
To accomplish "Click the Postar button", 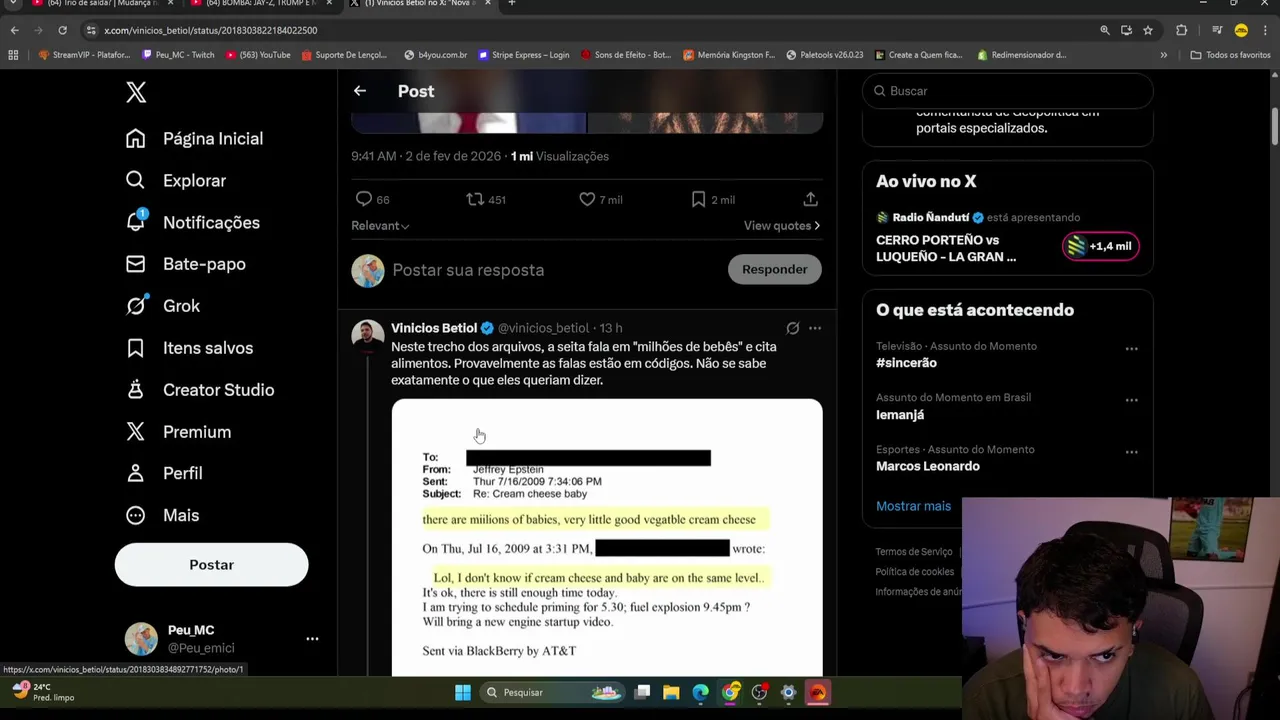I will point(211,565).
